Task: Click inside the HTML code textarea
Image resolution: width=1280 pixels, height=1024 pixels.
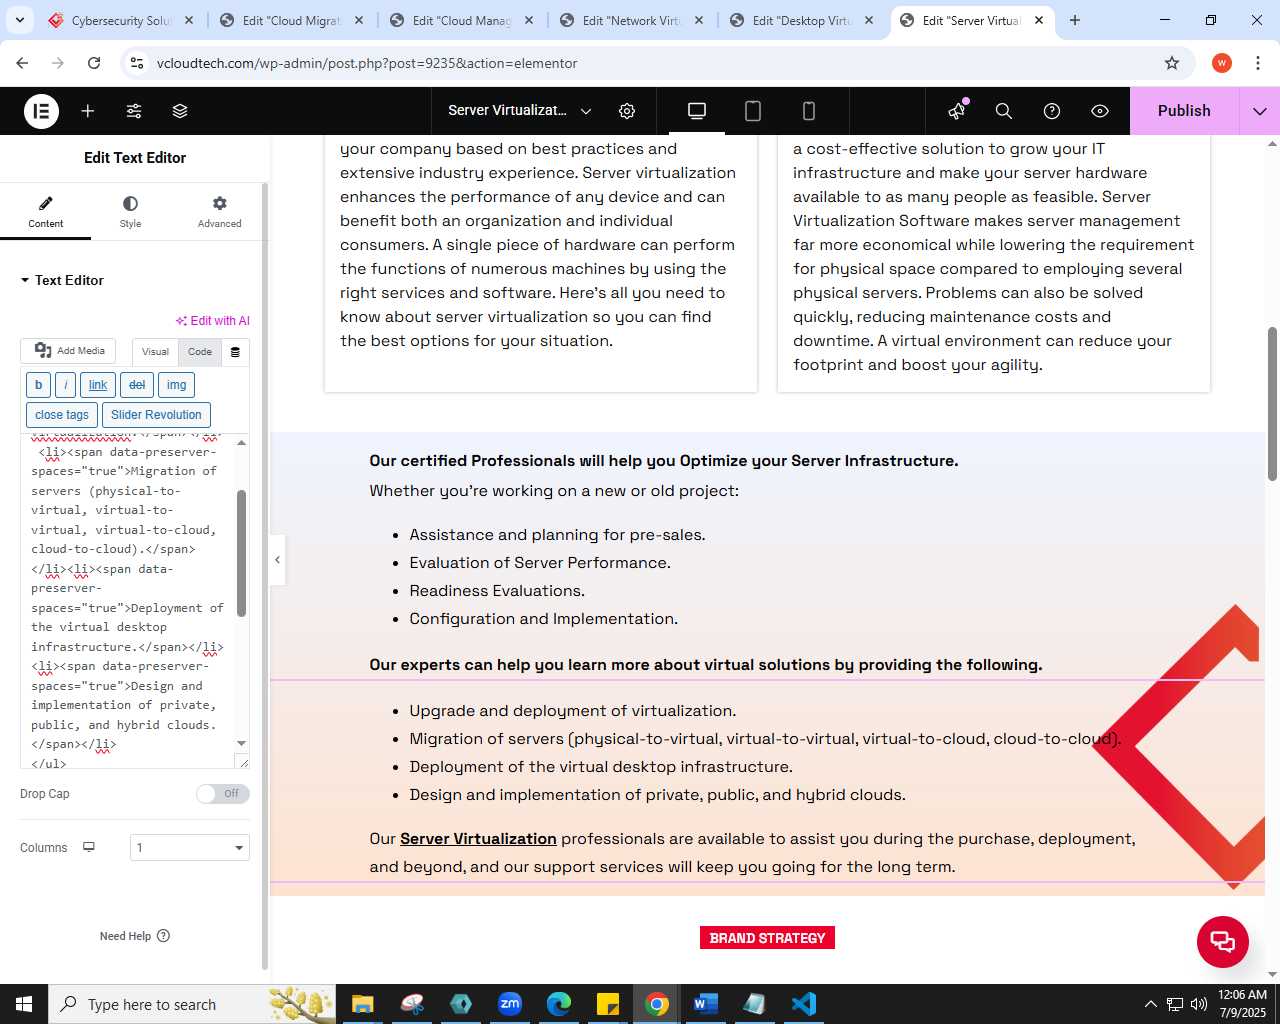Action: click(128, 600)
